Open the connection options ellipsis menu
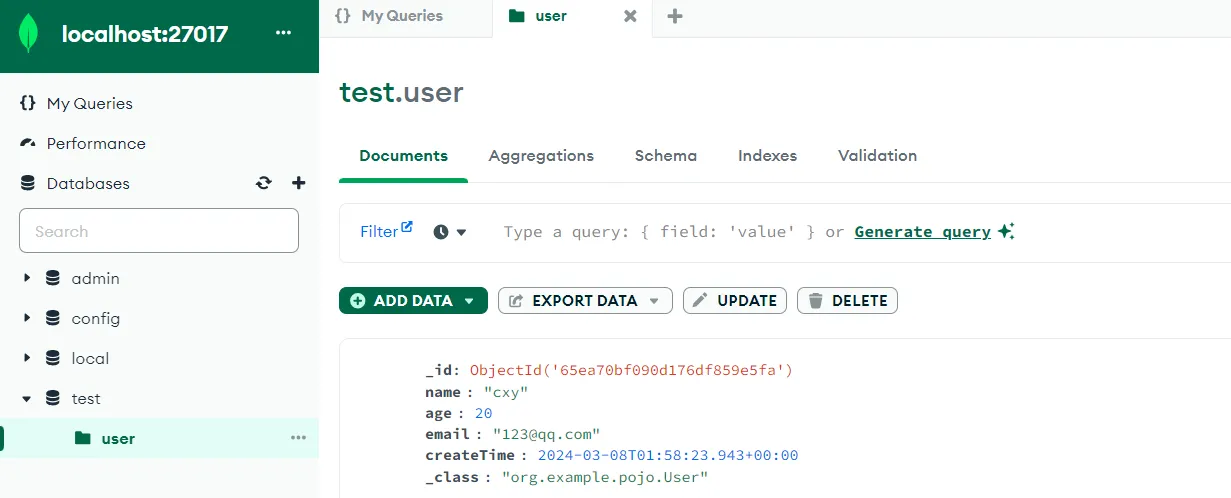 click(283, 34)
